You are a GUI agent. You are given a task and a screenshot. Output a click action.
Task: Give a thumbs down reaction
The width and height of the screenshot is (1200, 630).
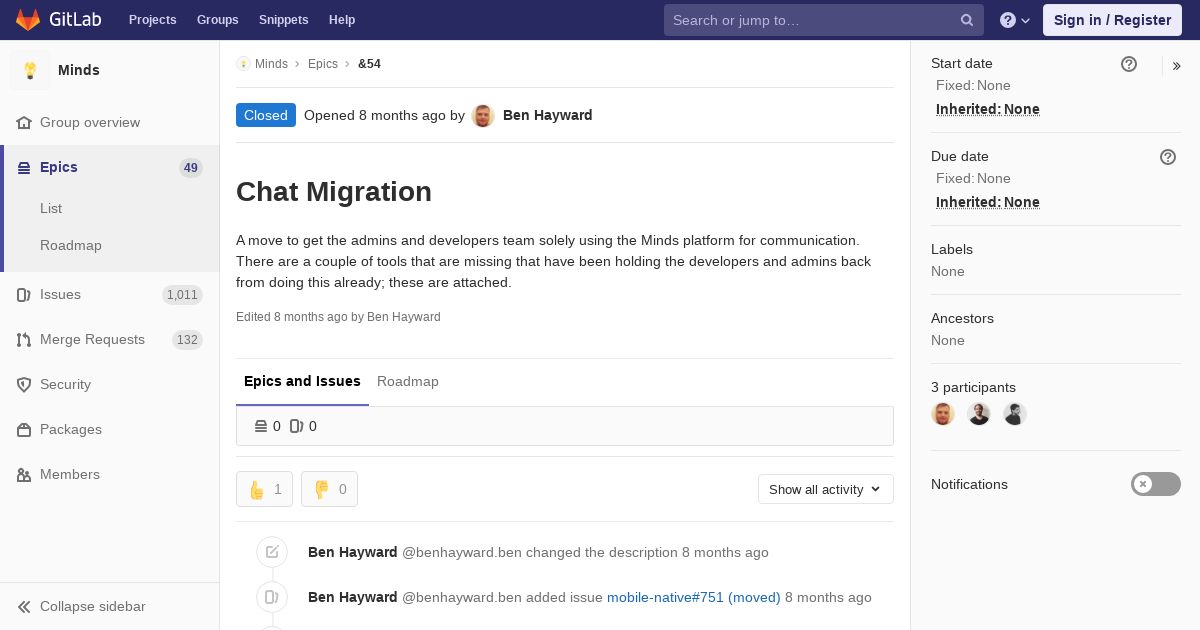tap(329, 489)
